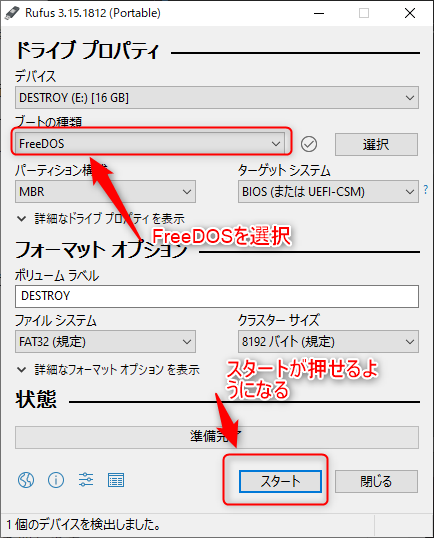Open the FreeDOS boot type dropdown
This screenshot has height=538, width=434.
(x=150, y=144)
